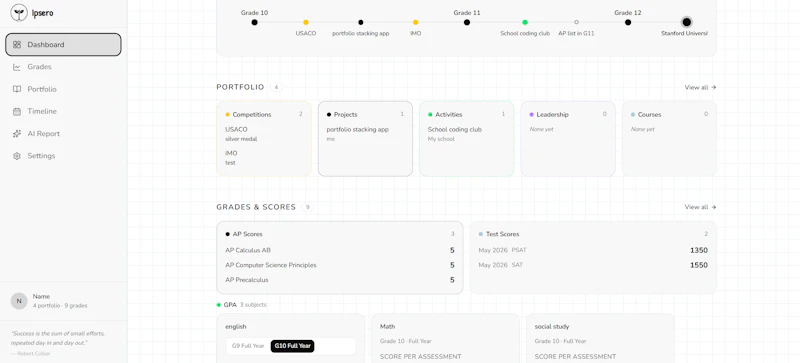Select the portfolio stacking app timeline dot
Viewport: 800px width, 363px height.
click(361, 22)
